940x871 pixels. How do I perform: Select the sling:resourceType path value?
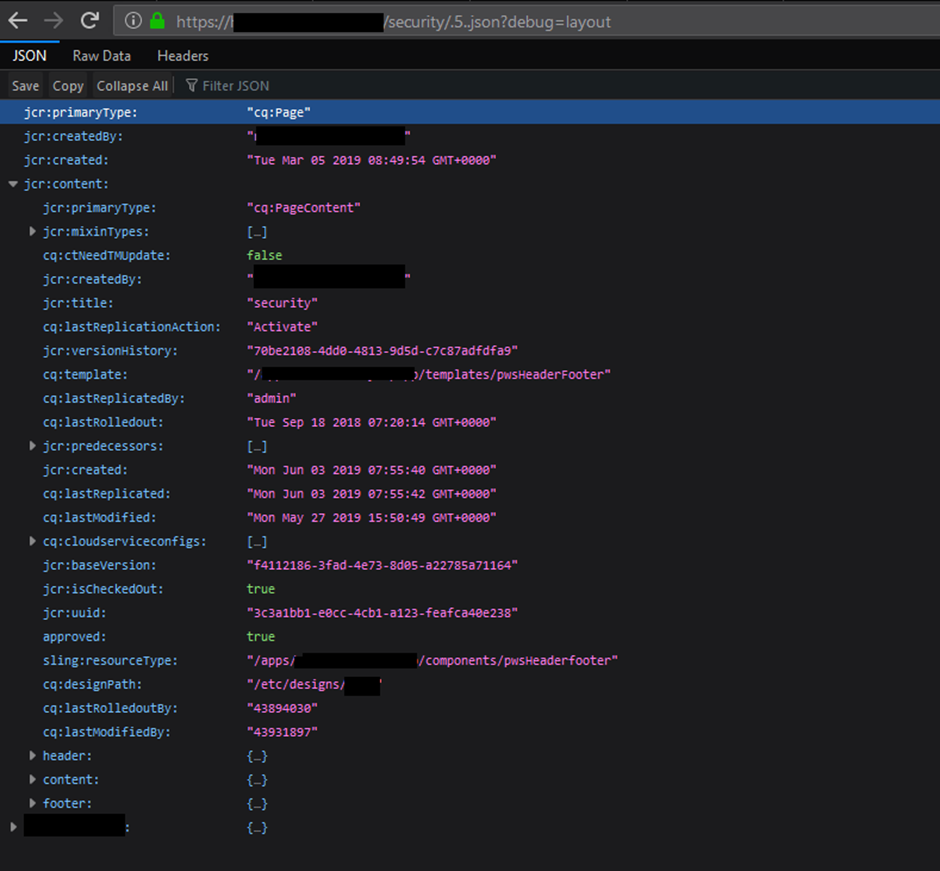432,661
